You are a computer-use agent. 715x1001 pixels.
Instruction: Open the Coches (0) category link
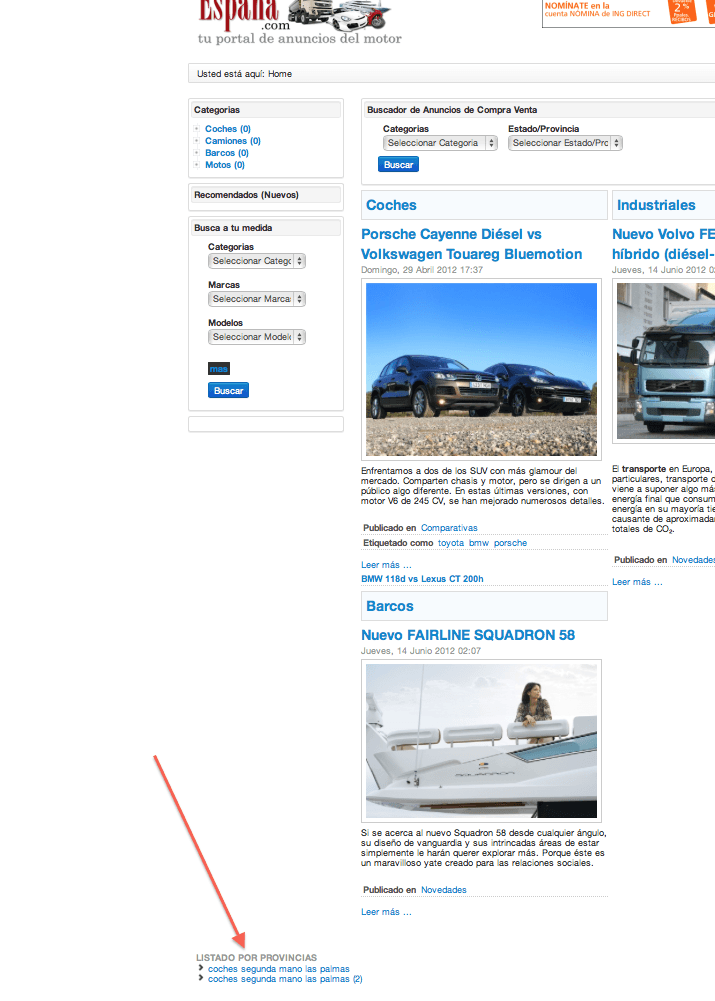tap(227, 129)
